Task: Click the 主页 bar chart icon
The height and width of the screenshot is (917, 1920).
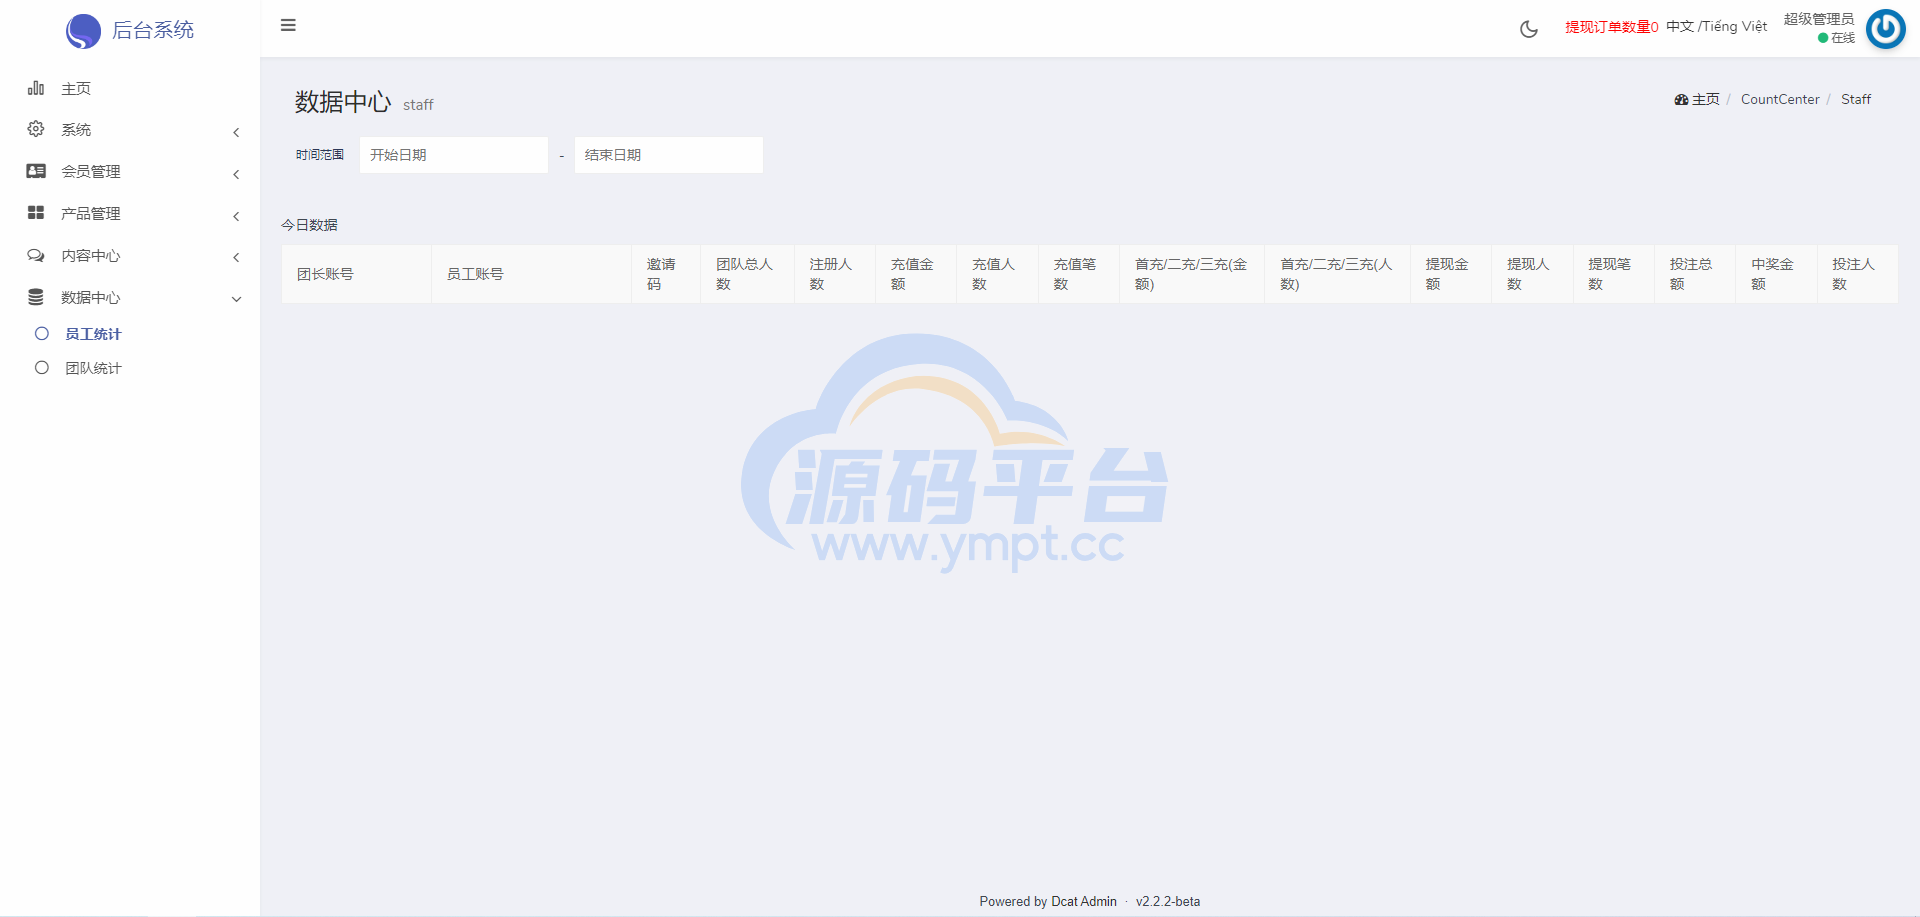Action: tap(36, 88)
